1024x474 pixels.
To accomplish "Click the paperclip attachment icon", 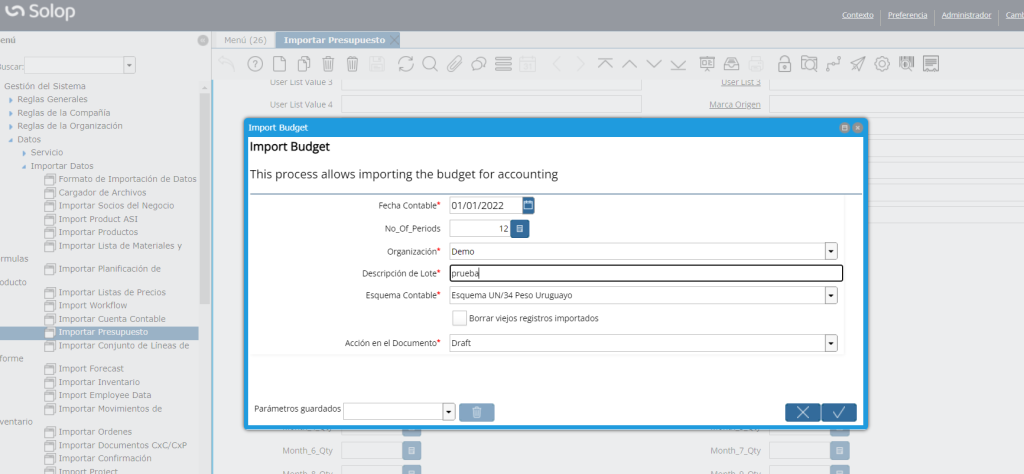I will click(x=454, y=64).
